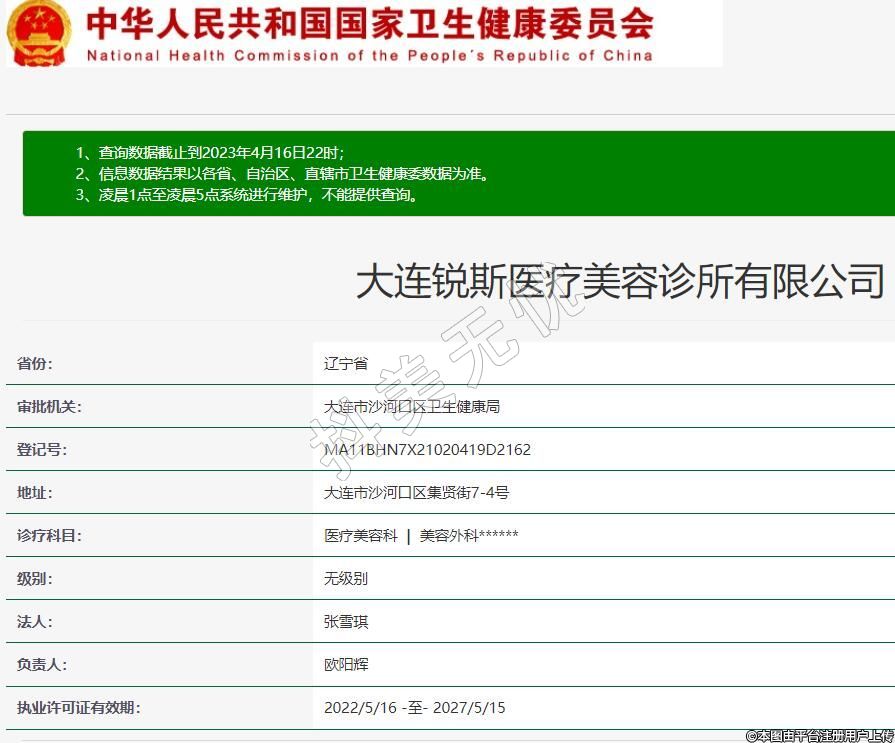Click the 医疗美容科 department entry
Screen dimensions: 895x743
pos(361,536)
